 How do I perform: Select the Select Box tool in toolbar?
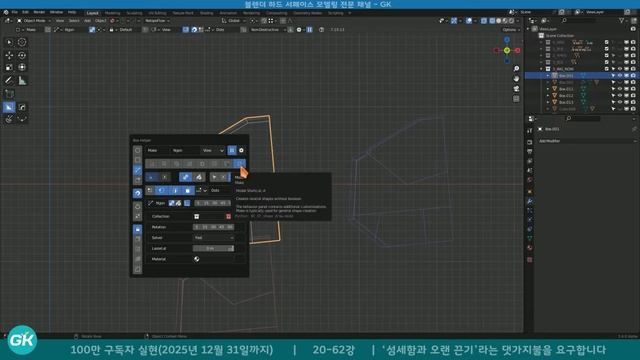click(x=9, y=42)
